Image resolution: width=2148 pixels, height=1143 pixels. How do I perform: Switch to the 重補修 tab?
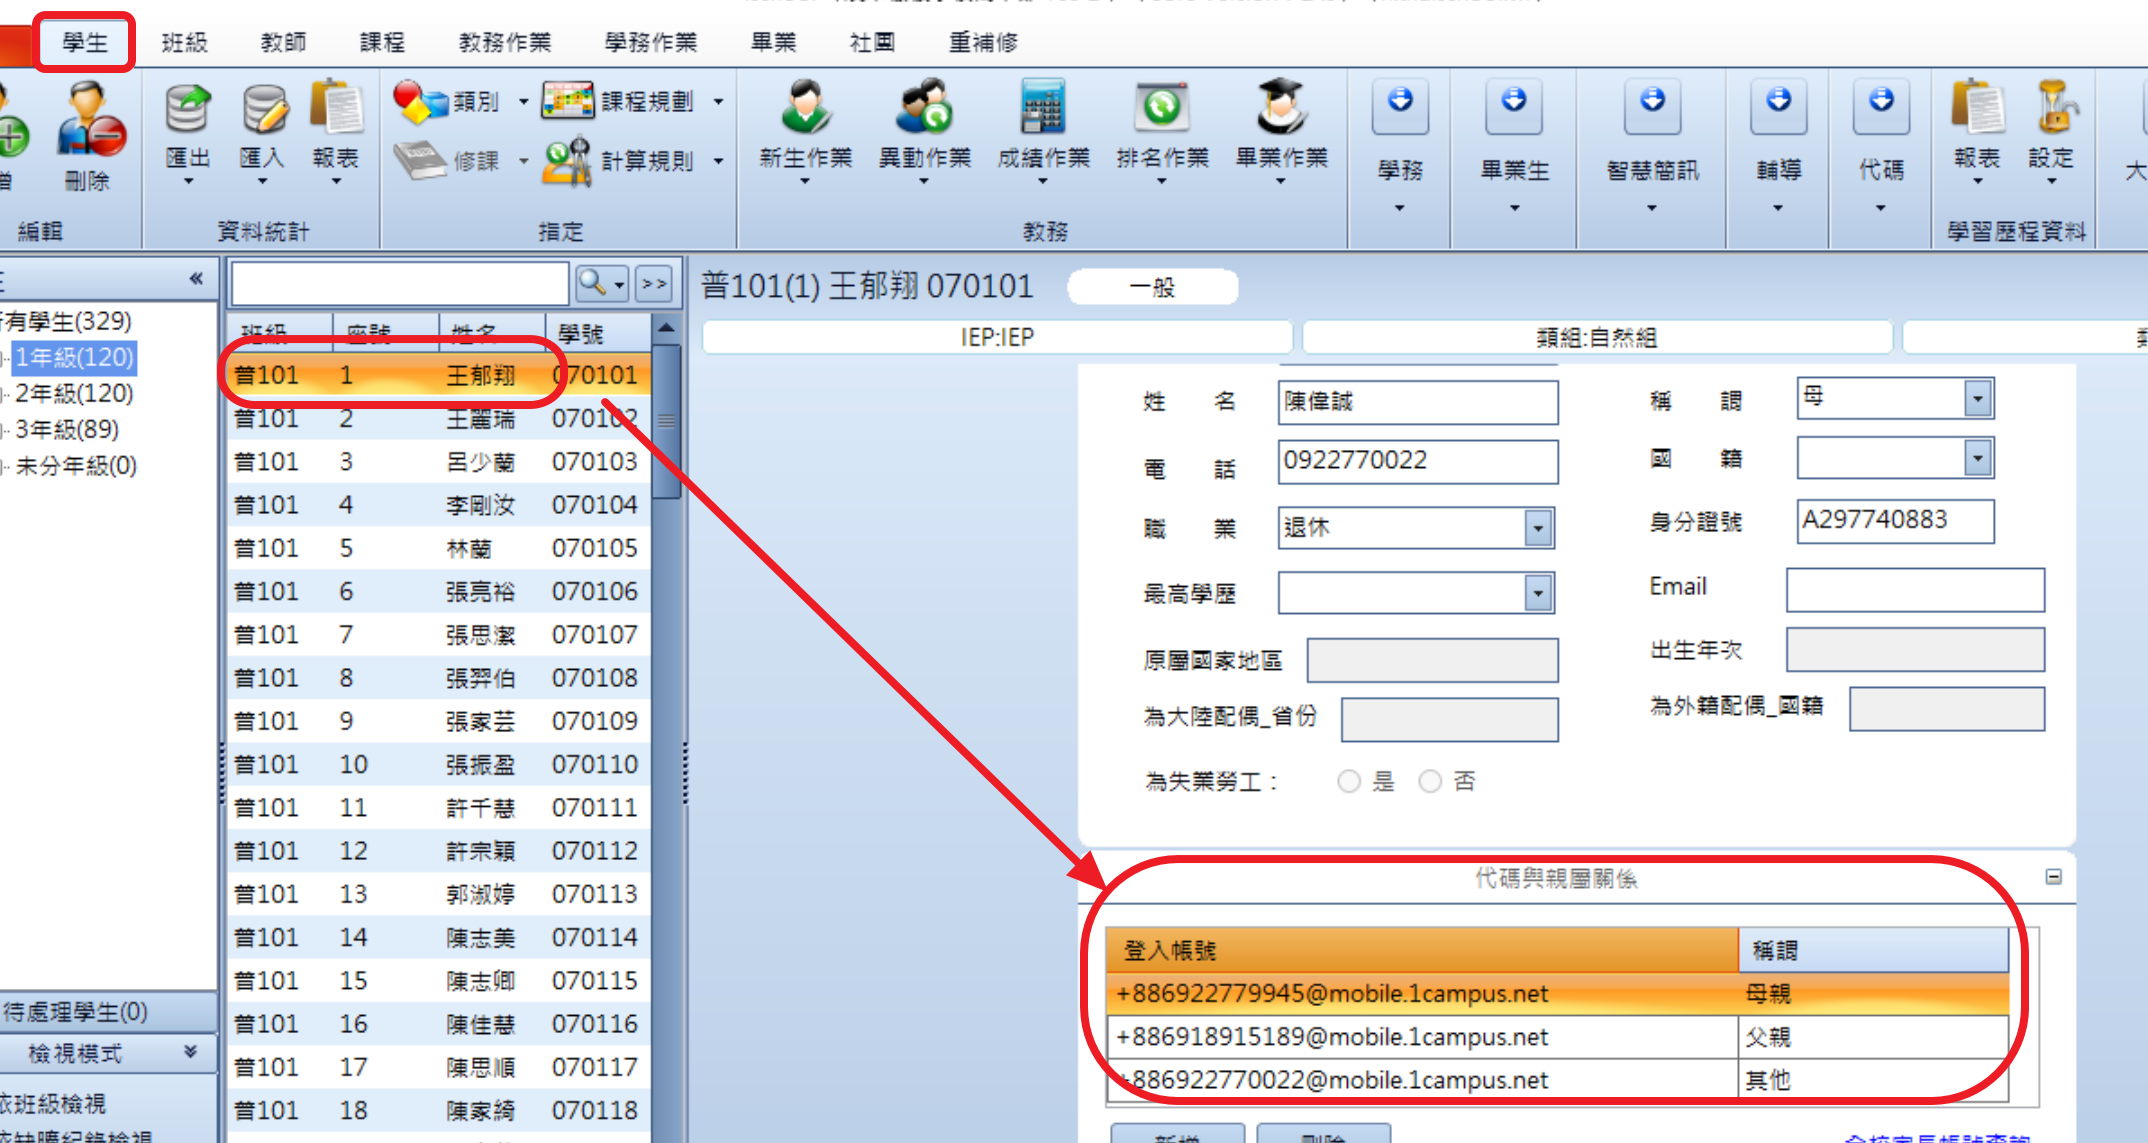tap(983, 42)
